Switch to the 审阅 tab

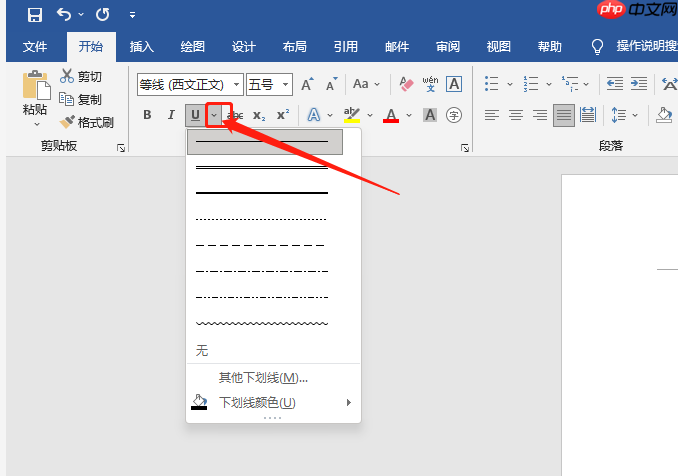point(448,46)
